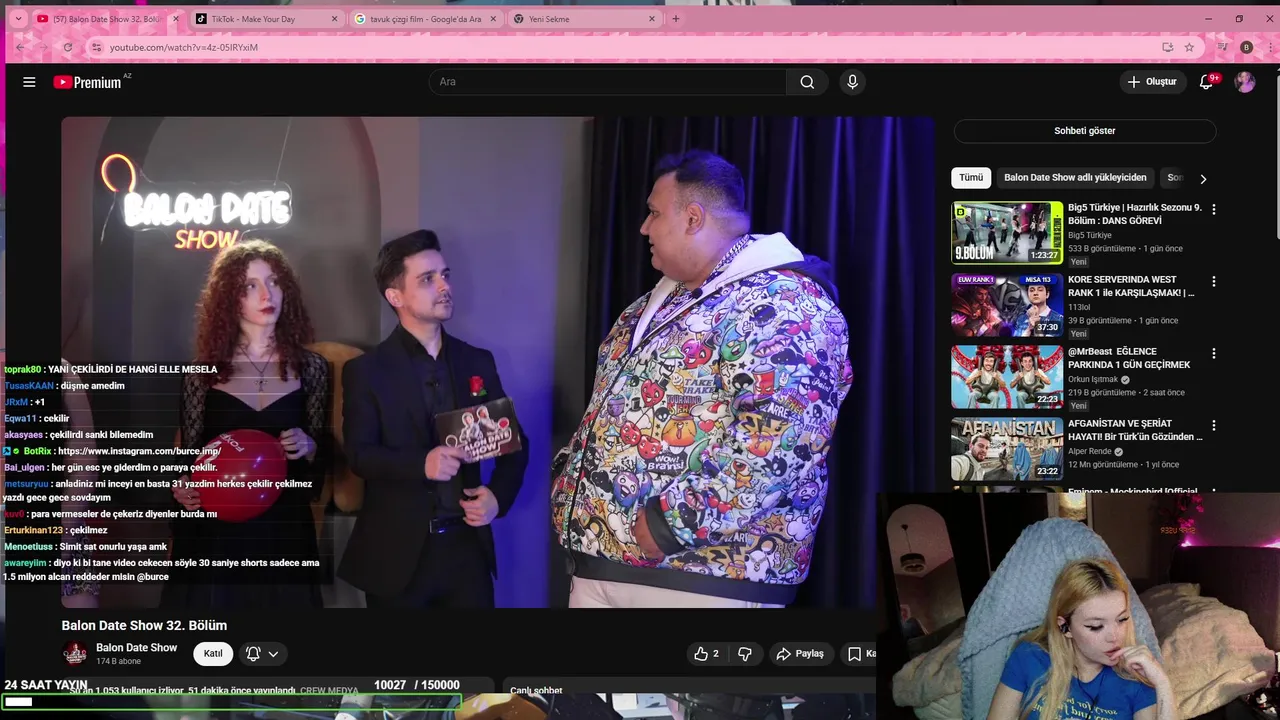Click the Oluştur create button

(x=1152, y=82)
